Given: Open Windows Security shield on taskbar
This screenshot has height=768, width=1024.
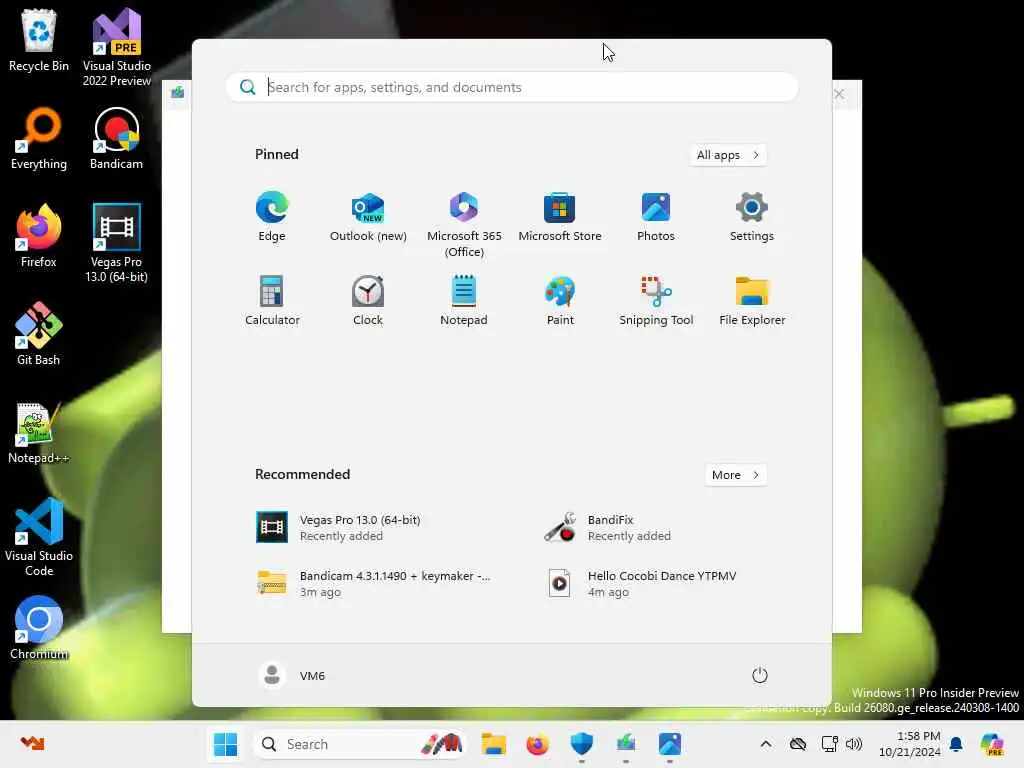Looking at the screenshot, I should pos(581,744).
